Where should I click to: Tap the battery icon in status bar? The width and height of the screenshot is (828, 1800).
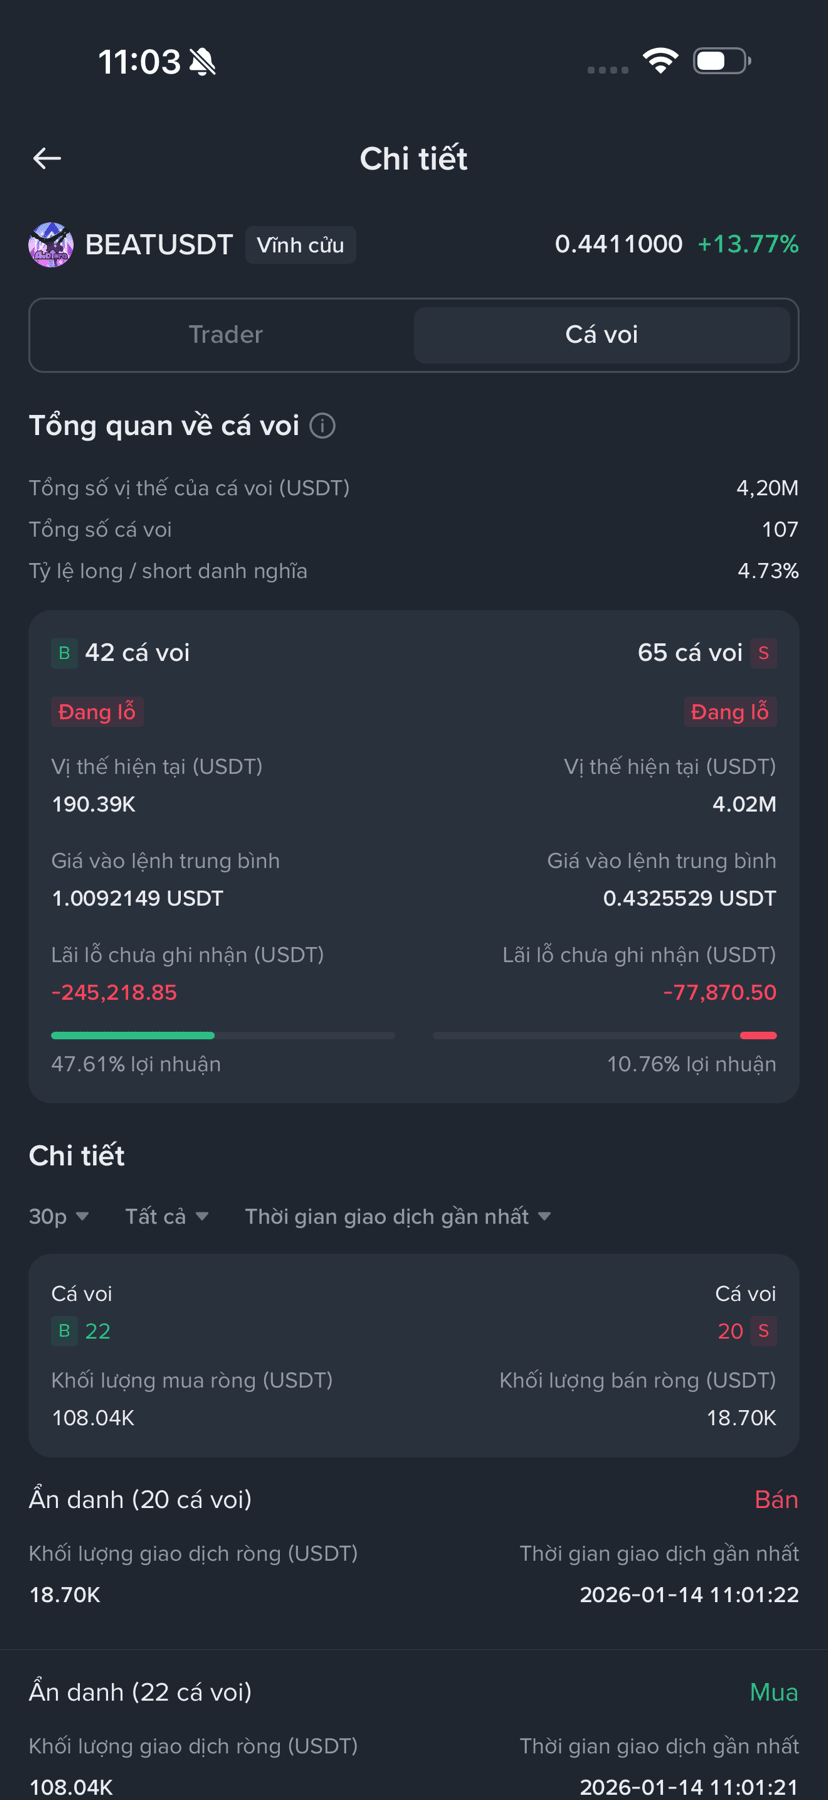pyautogui.click(x=722, y=61)
